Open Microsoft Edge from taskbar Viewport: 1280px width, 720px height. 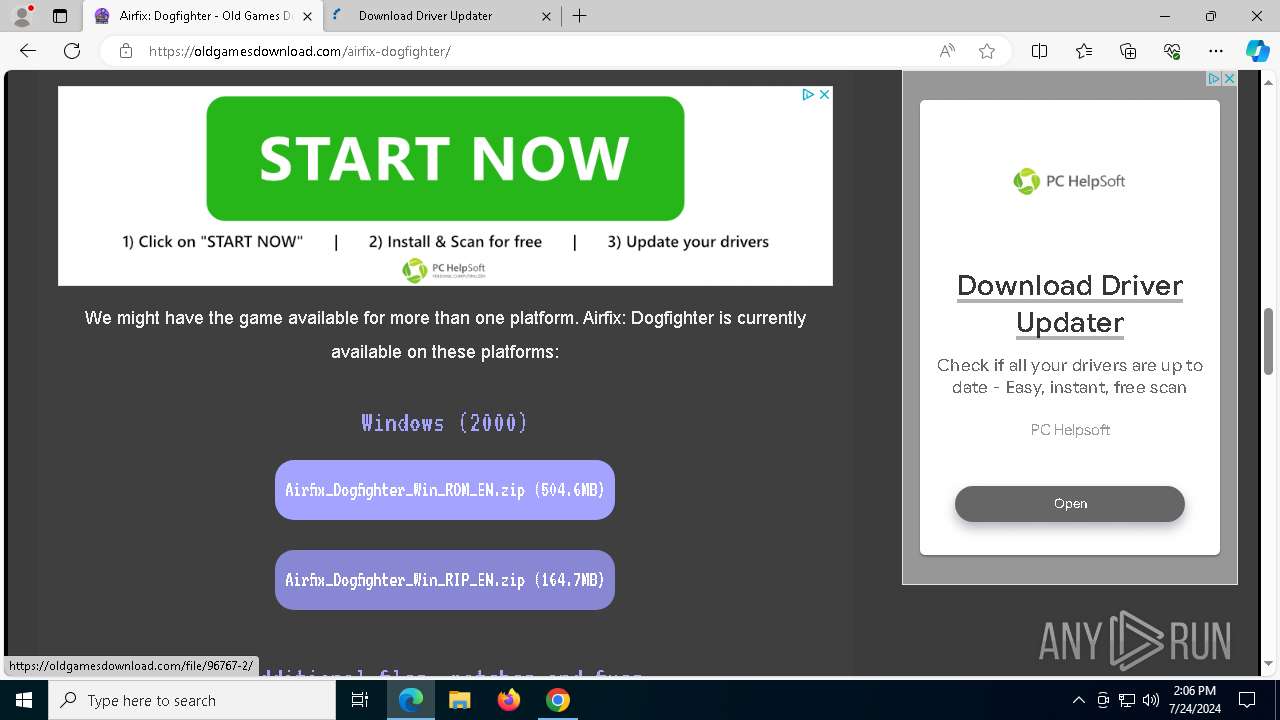(411, 700)
